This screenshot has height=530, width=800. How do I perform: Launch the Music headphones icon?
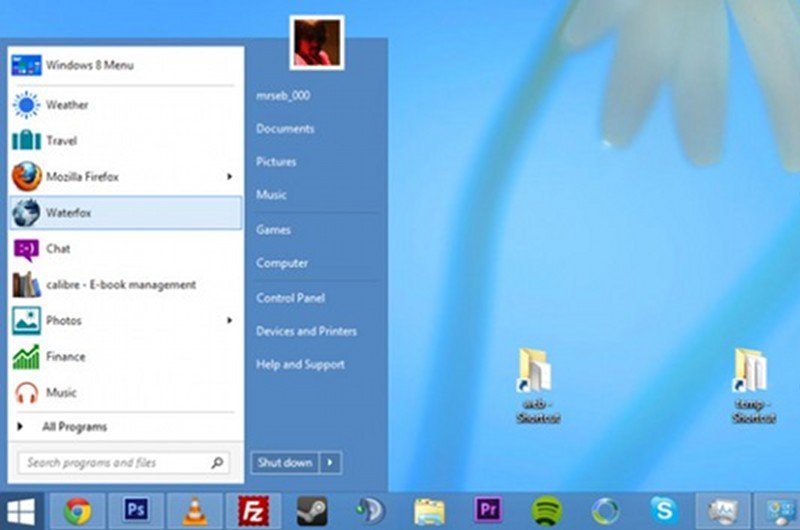tap(27, 393)
